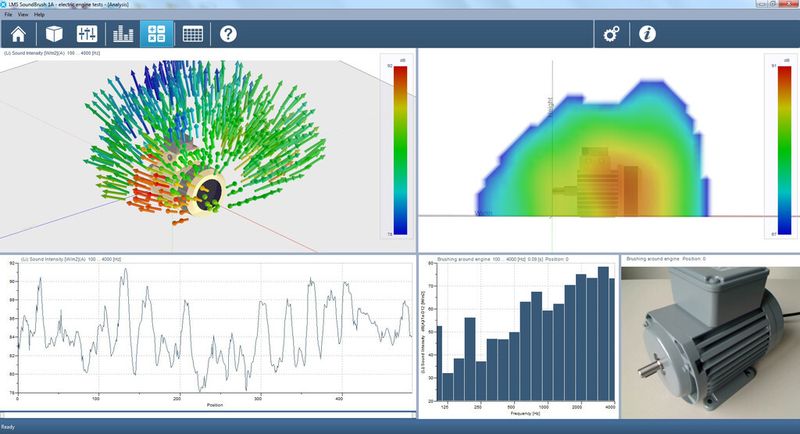Open the 3D cube geometry view
The height and width of the screenshot is (434, 800).
coord(54,34)
